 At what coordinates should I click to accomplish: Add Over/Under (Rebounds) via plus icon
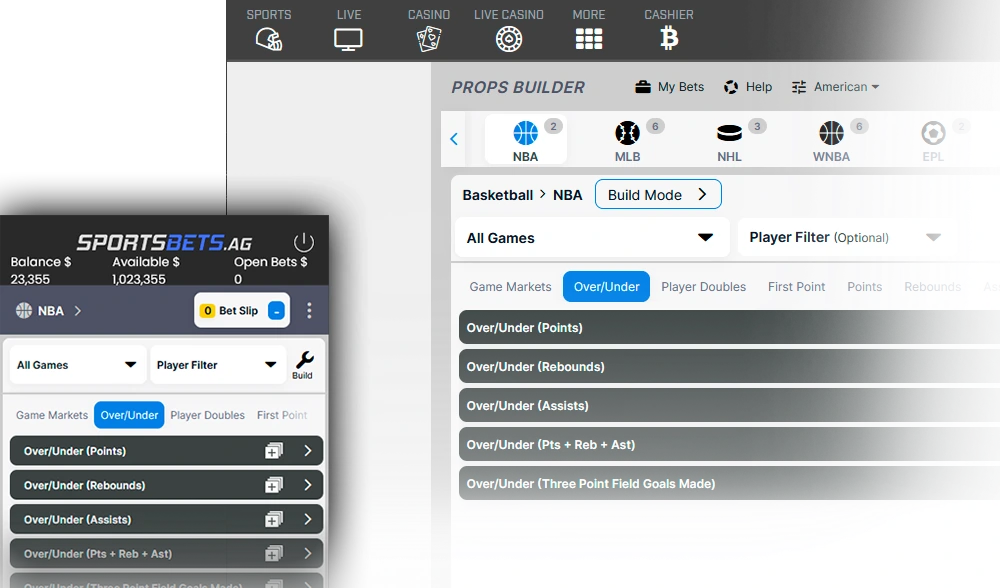tap(274, 485)
